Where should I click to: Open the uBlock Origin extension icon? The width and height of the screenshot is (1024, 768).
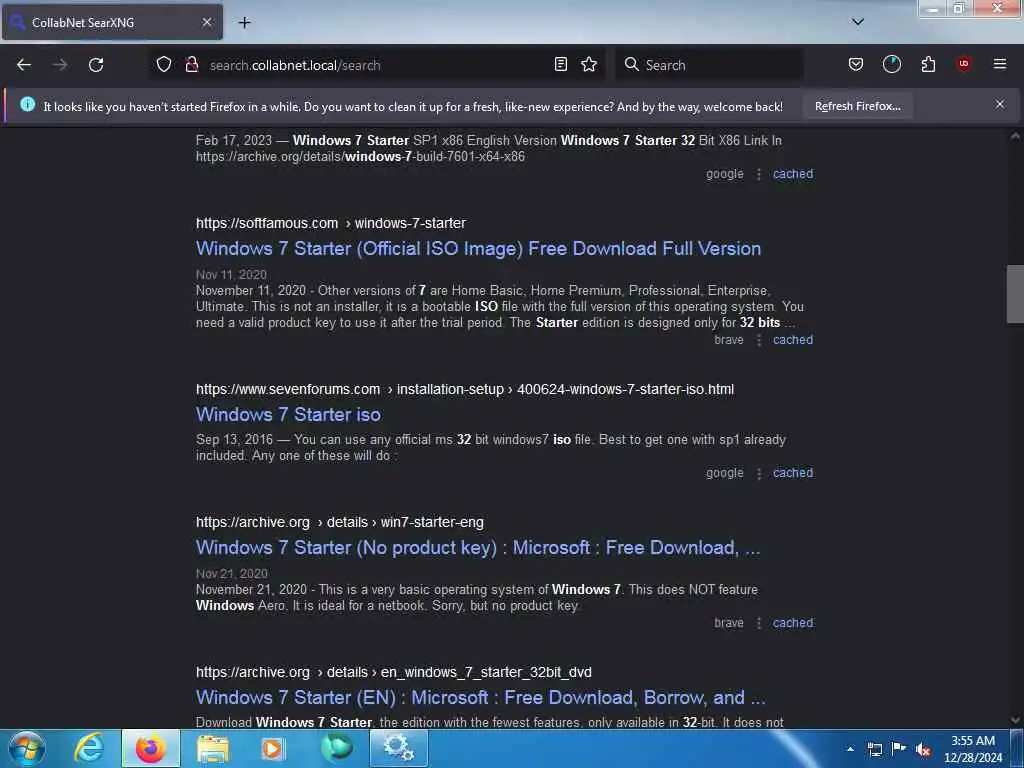tap(964, 64)
